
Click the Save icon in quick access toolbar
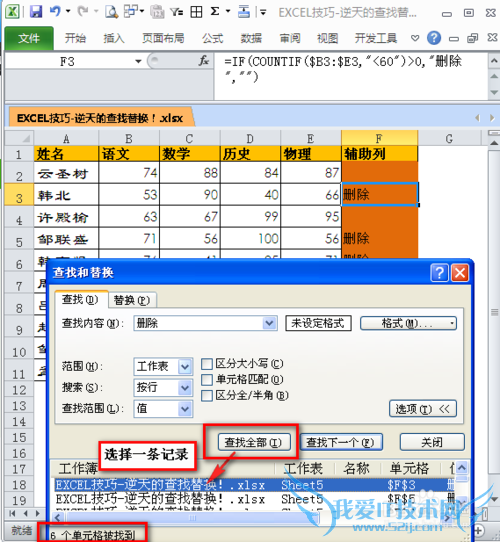click(x=36, y=11)
